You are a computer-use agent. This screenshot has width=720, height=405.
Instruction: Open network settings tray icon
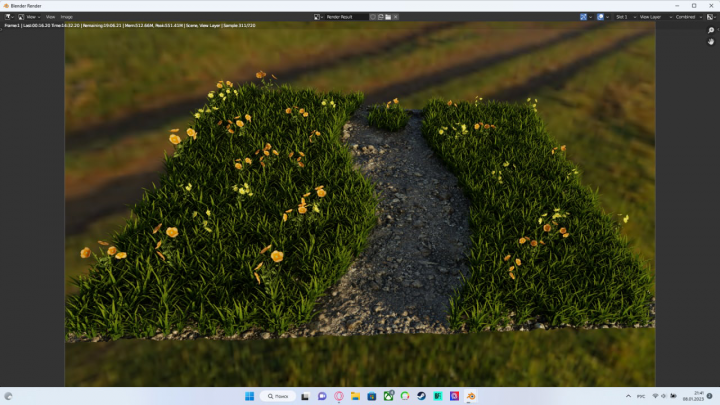click(655, 396)
